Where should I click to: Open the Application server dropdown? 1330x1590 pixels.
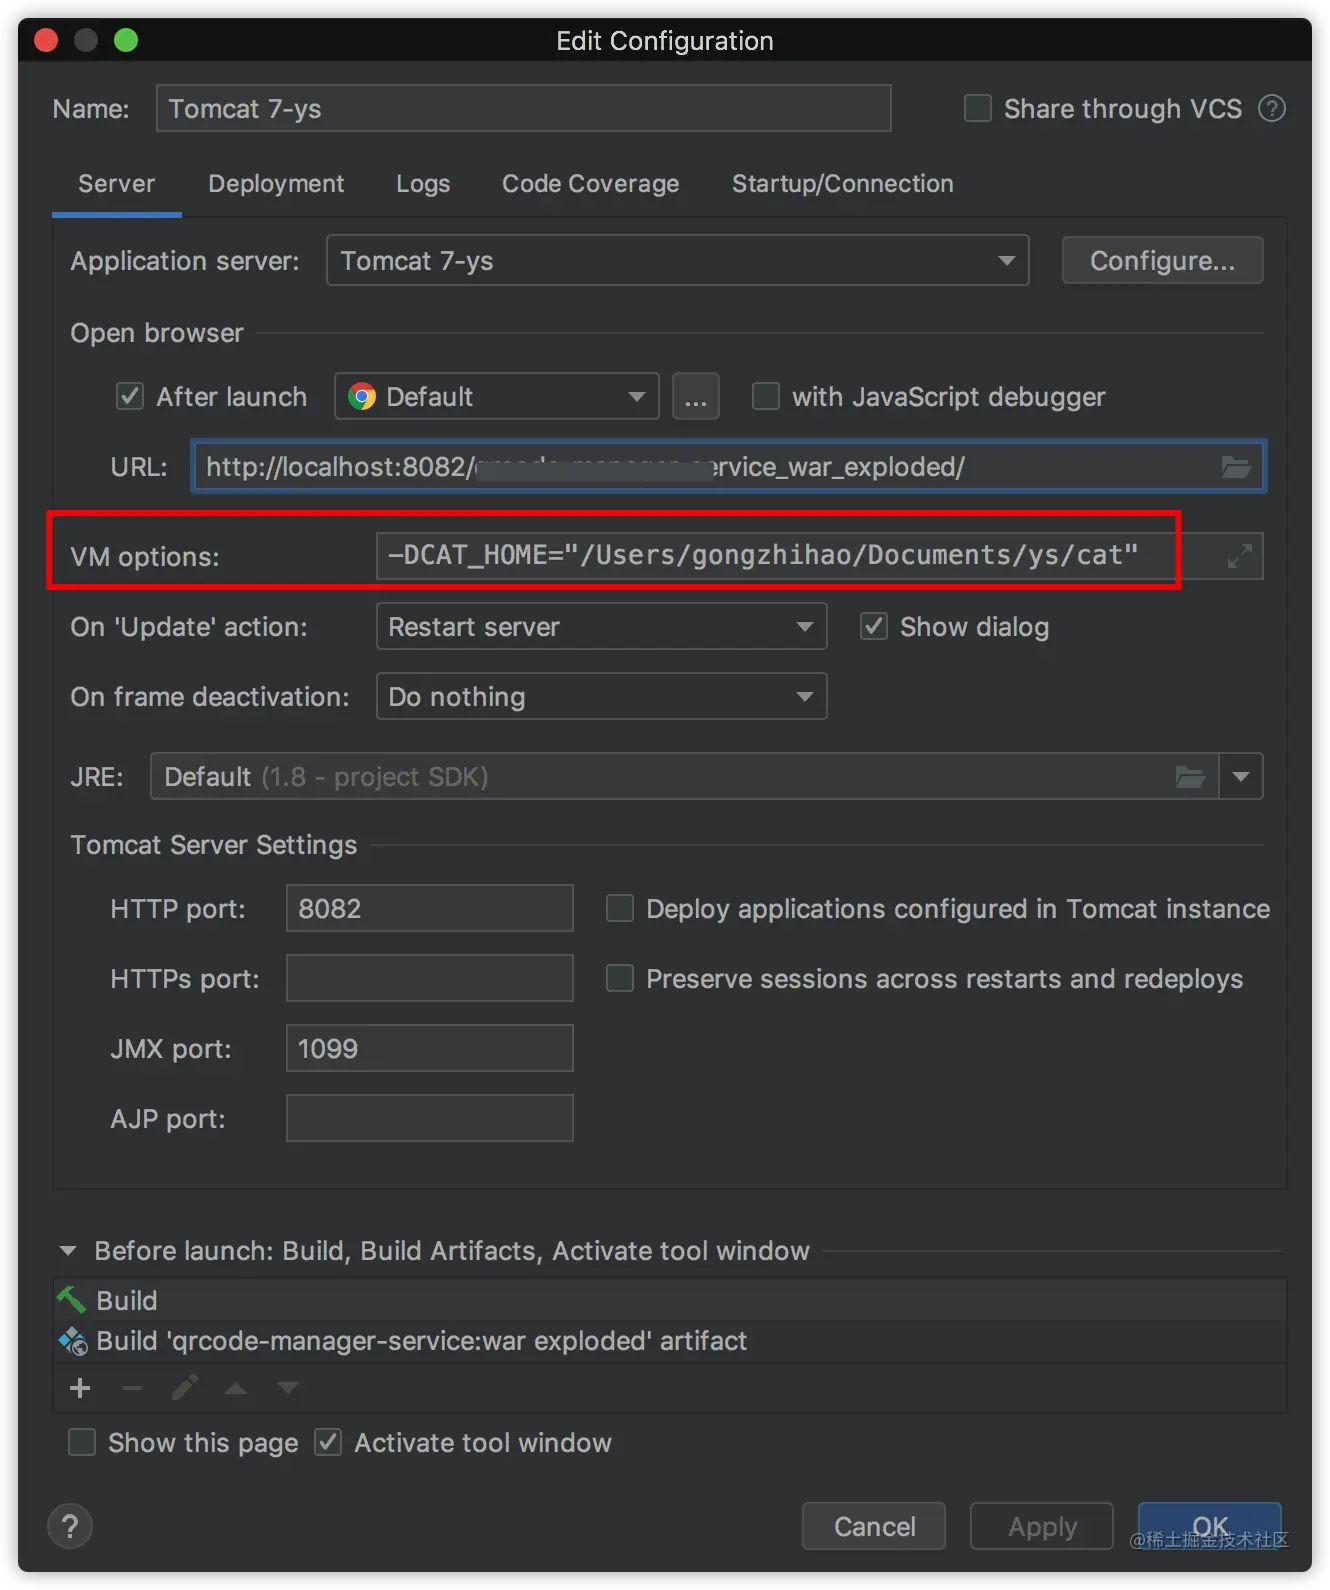click(677, 261)
